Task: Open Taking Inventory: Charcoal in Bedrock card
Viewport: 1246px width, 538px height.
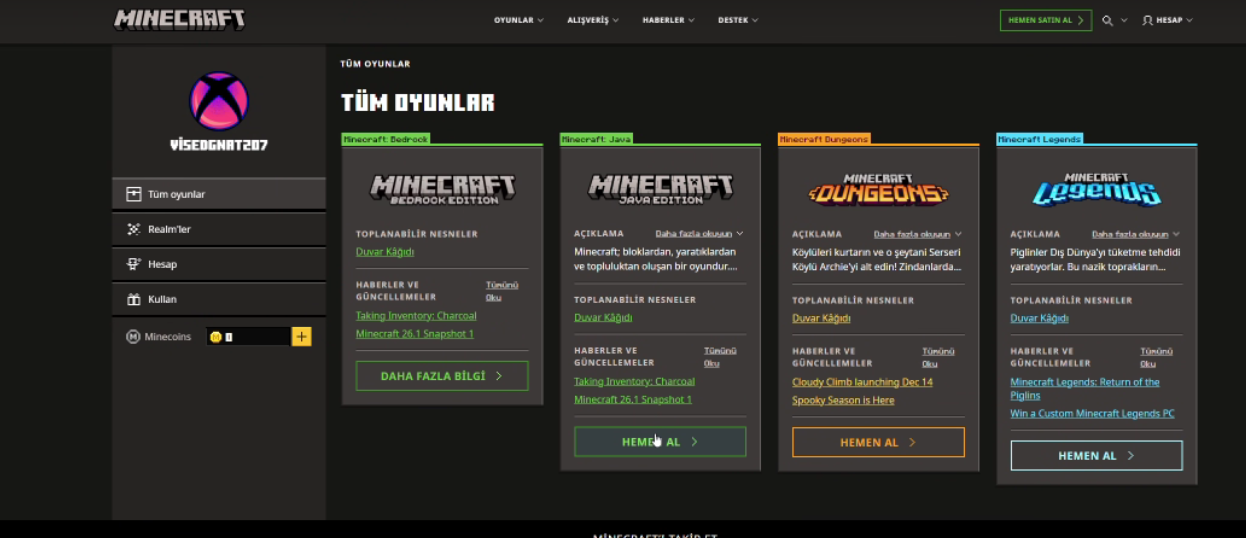Action: [416, 316]
